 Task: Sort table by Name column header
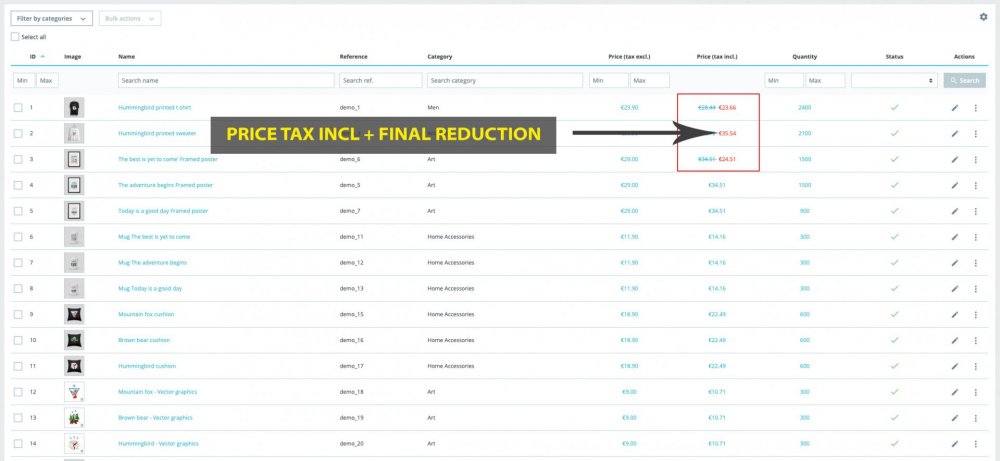tap(126, 57)
